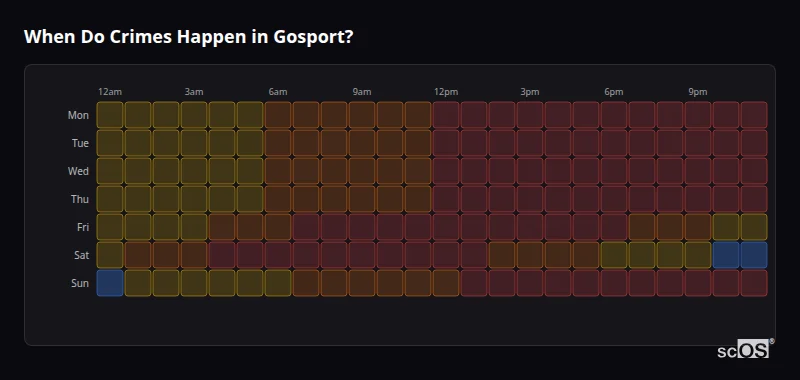Click the Sunday 12pm heatmap cell

point(446,283)
